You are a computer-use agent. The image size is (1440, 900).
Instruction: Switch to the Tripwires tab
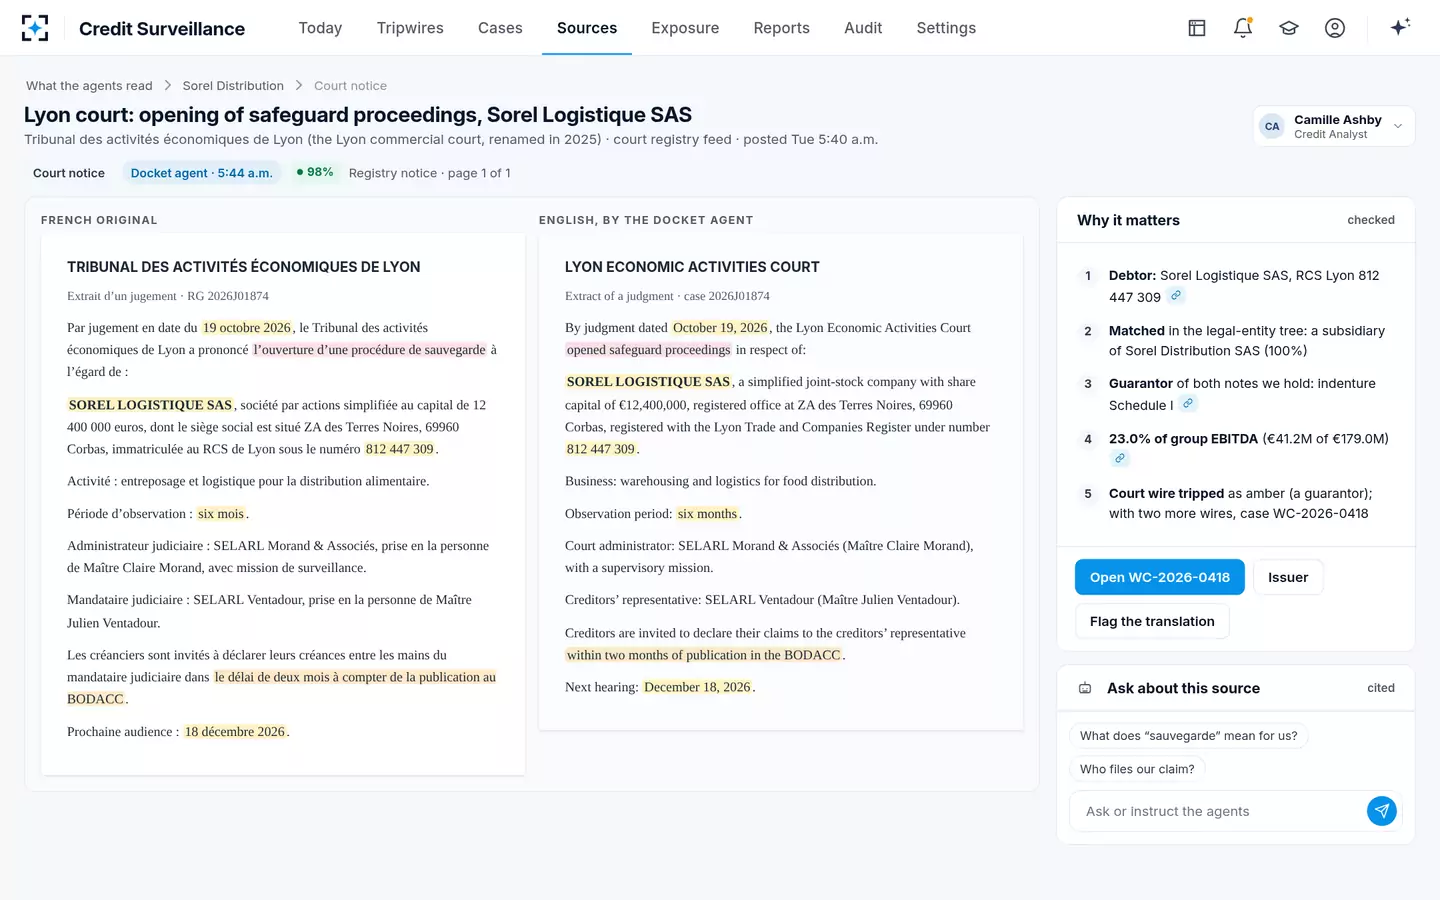(x=410, y=28)
